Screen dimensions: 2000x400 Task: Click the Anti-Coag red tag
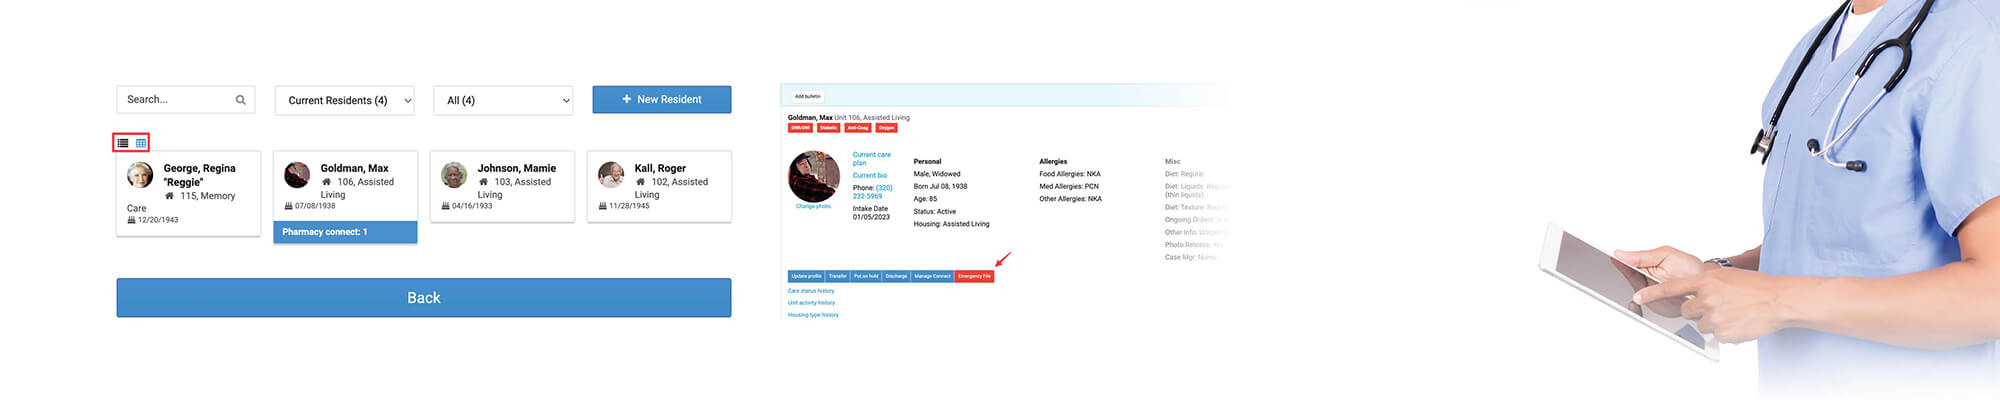tap(858, 128)
